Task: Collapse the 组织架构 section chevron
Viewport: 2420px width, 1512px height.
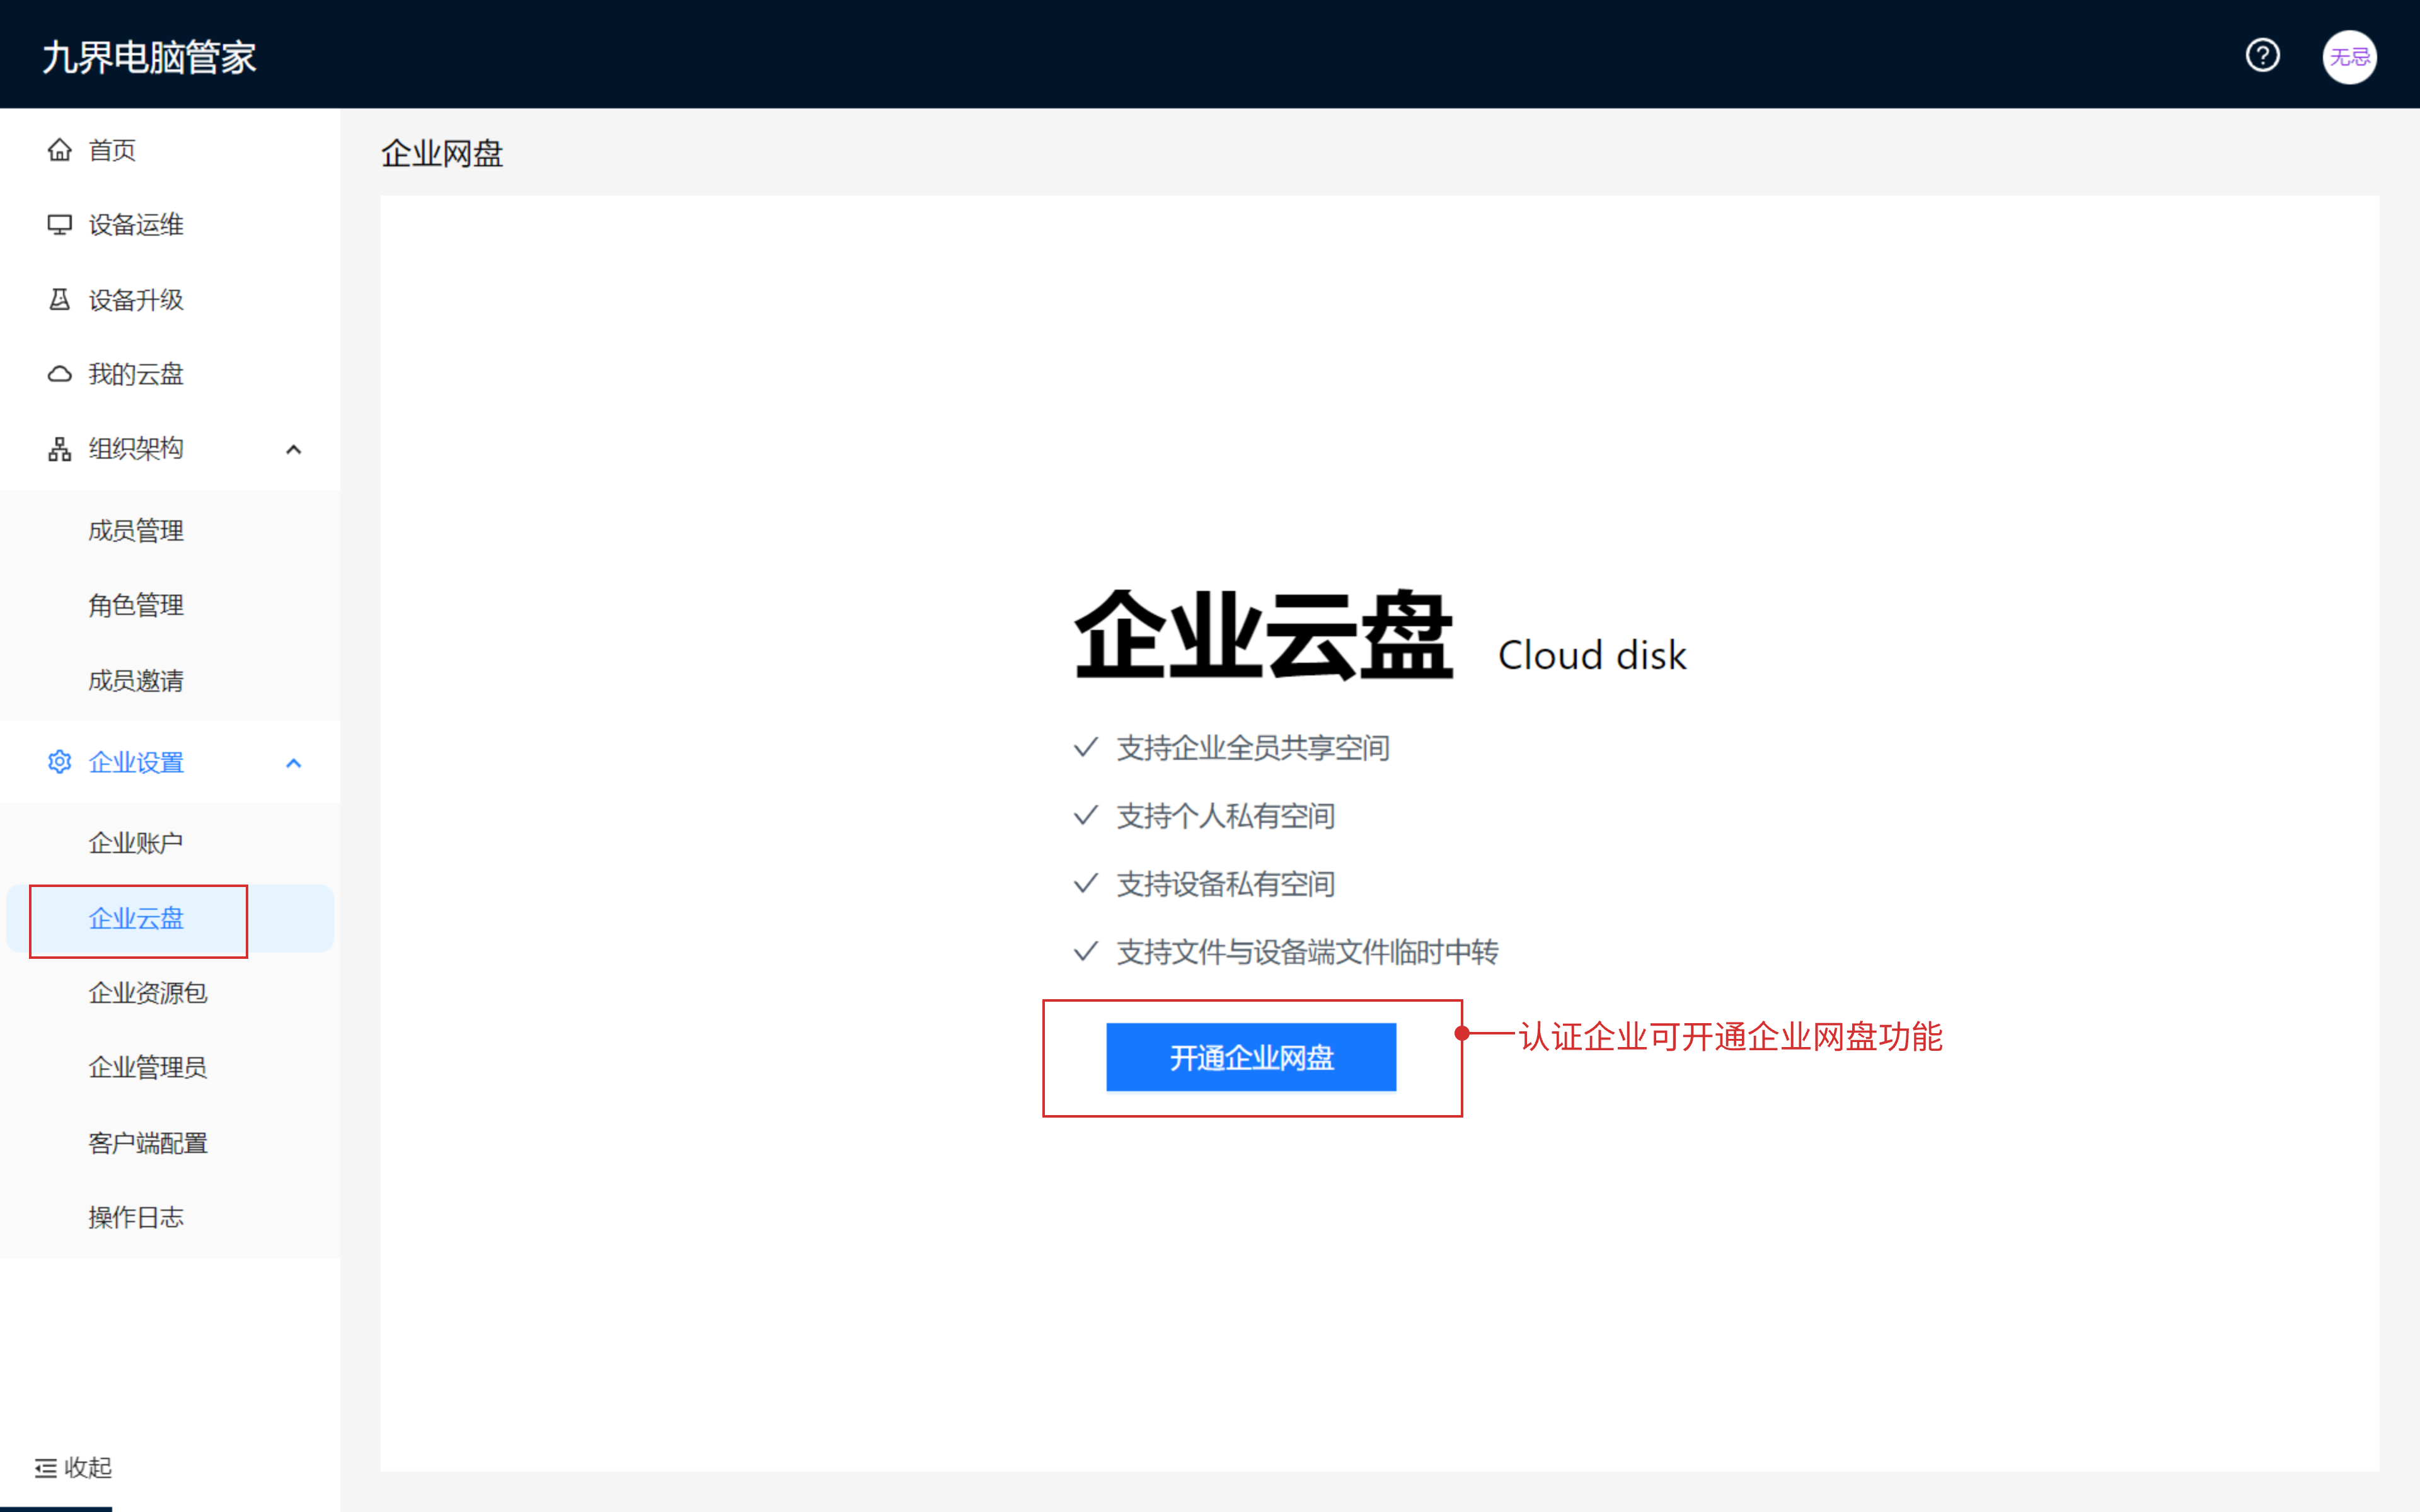Action: 293,450
